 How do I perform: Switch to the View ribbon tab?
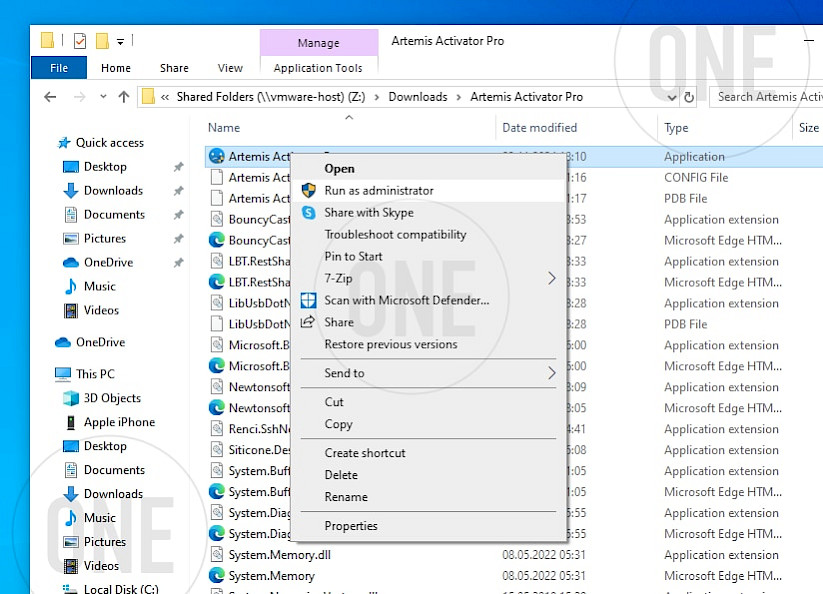tap(230, 68)
